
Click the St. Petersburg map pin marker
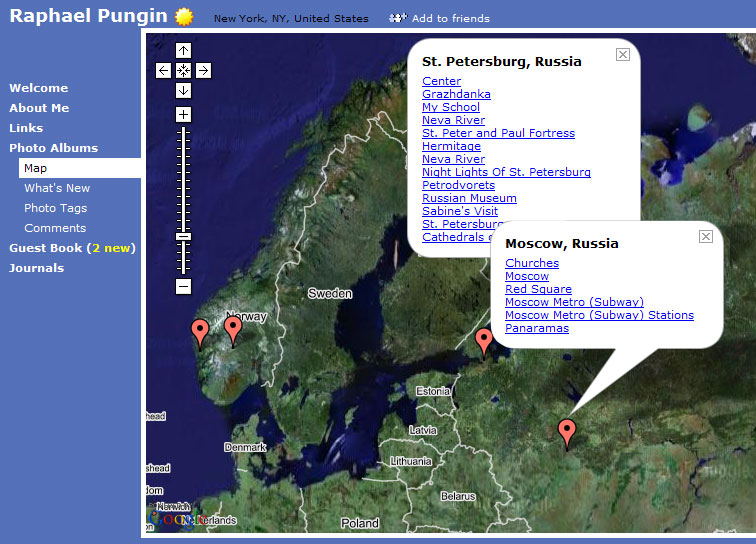coord(484,343)
